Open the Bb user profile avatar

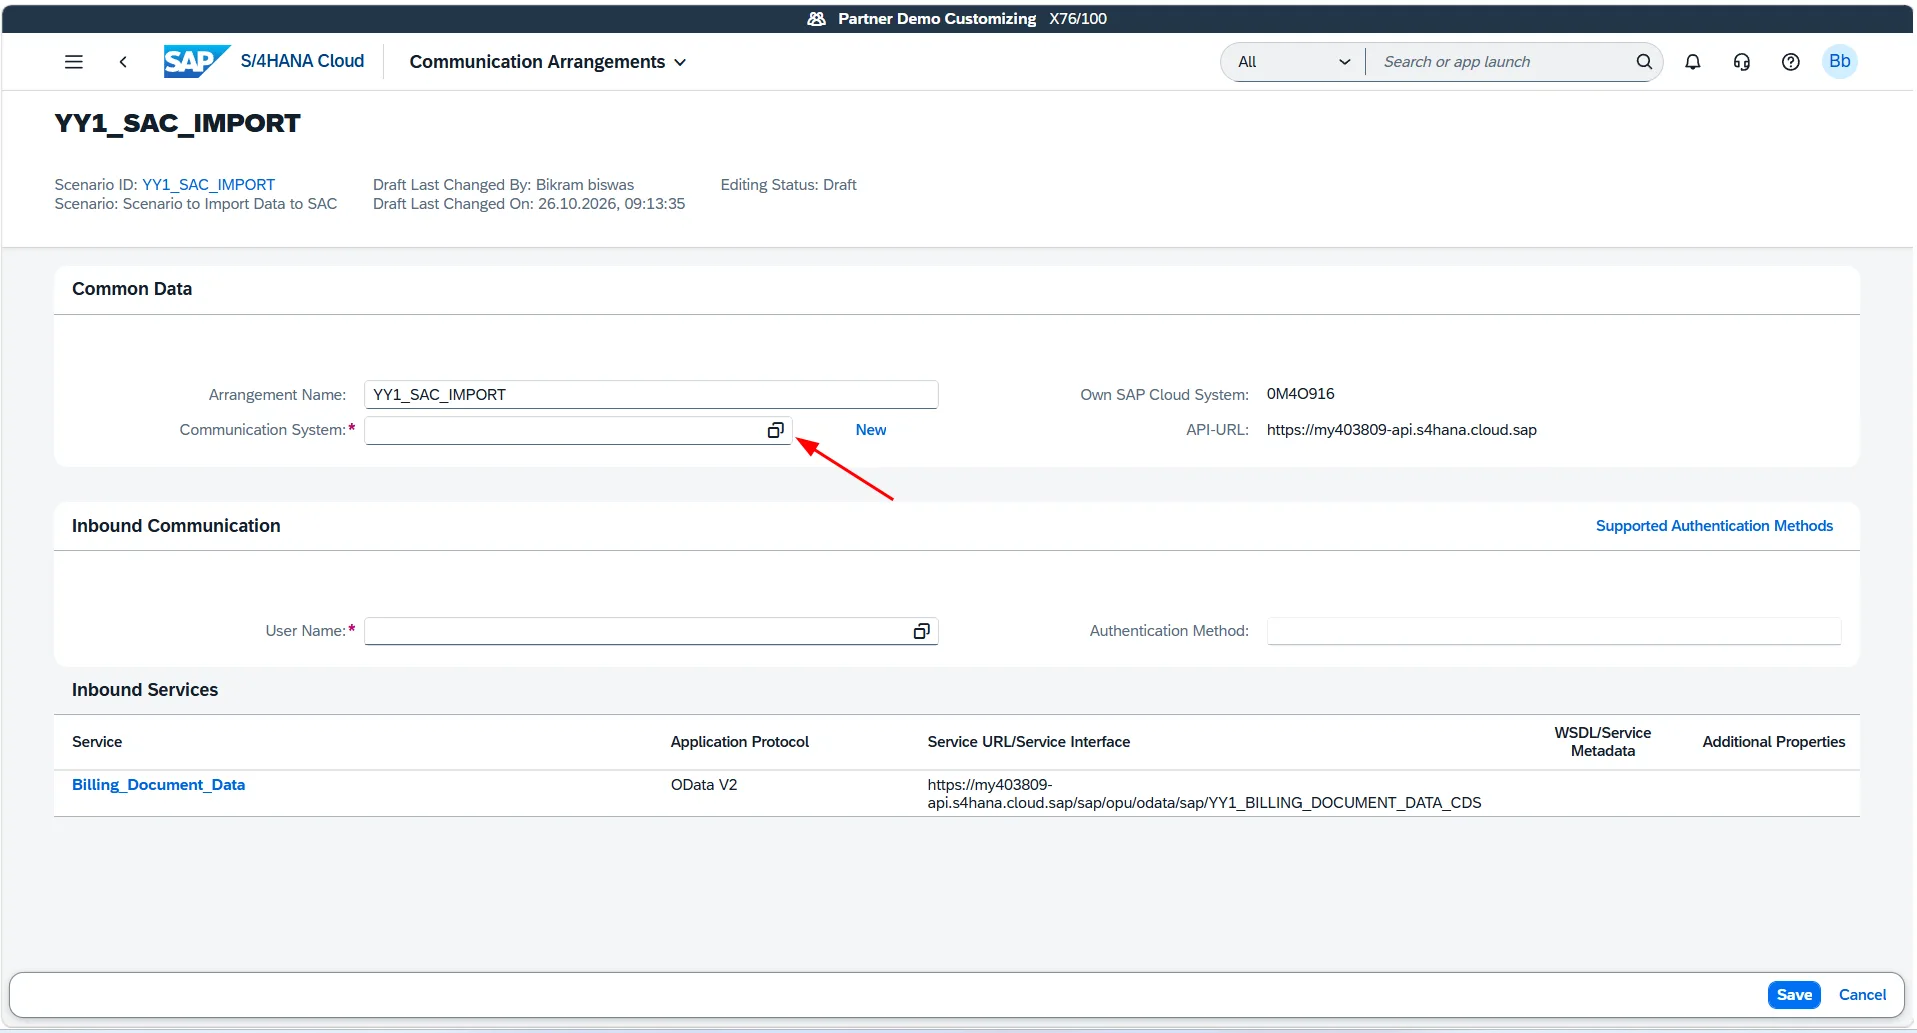1839,62
